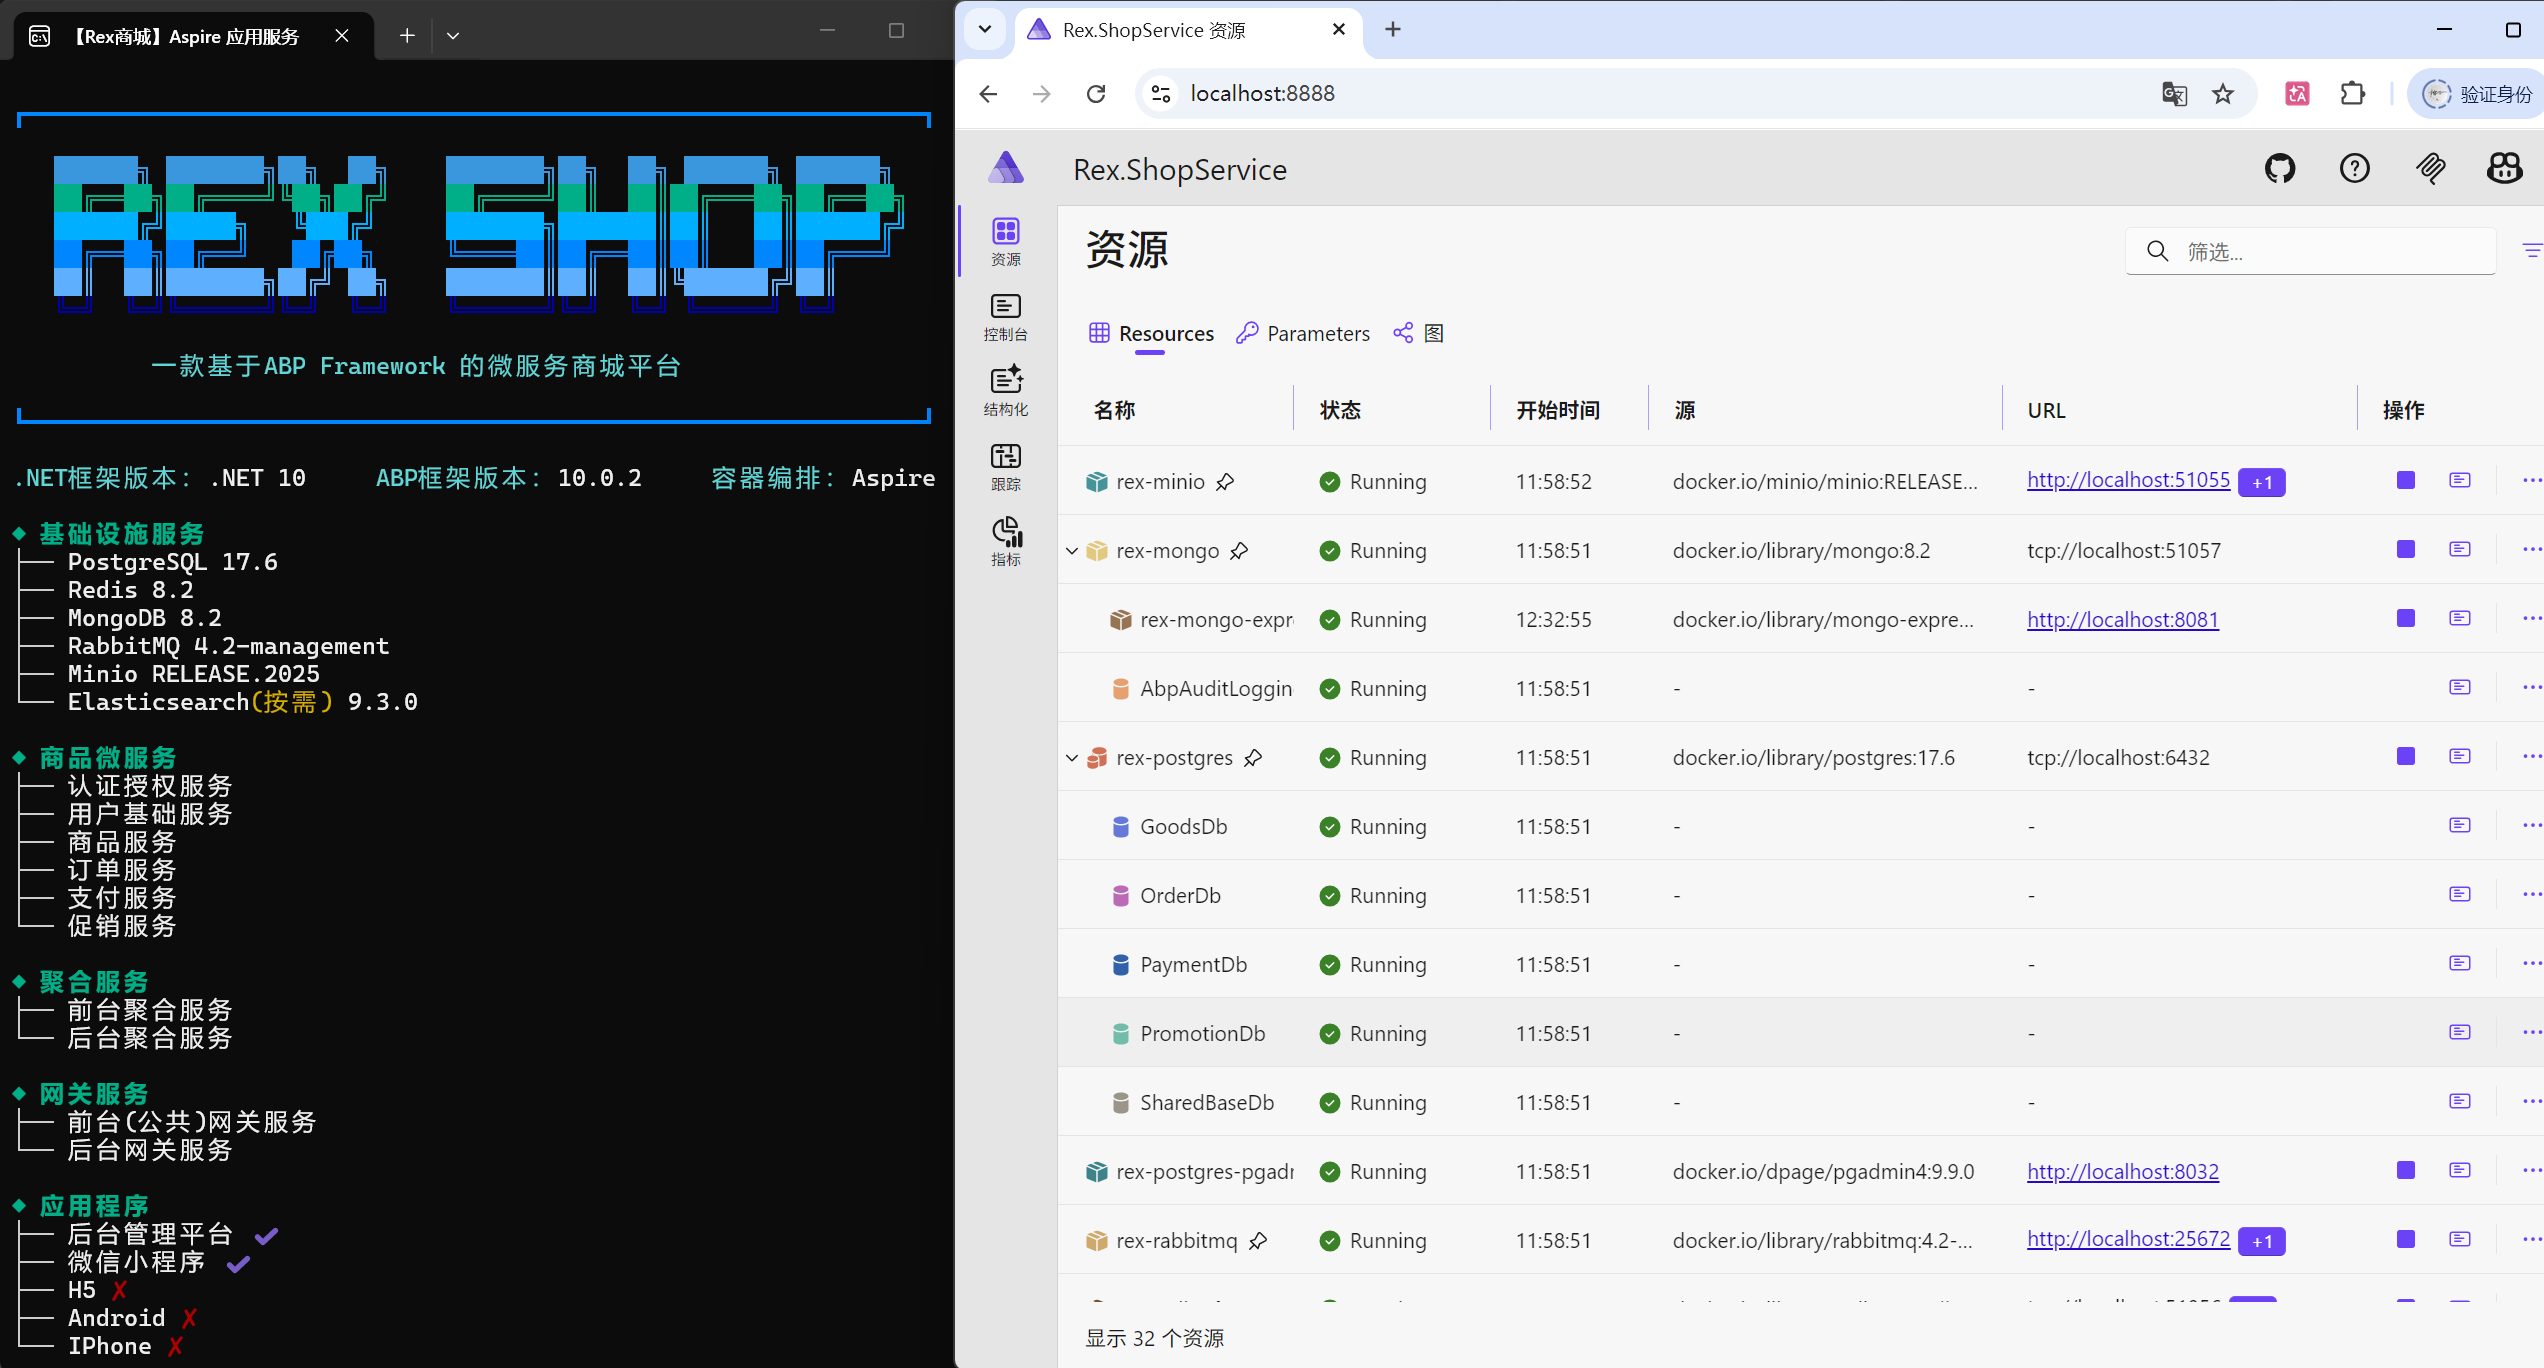Open the Copilot icon in dashboard header

click(2505, 168)
